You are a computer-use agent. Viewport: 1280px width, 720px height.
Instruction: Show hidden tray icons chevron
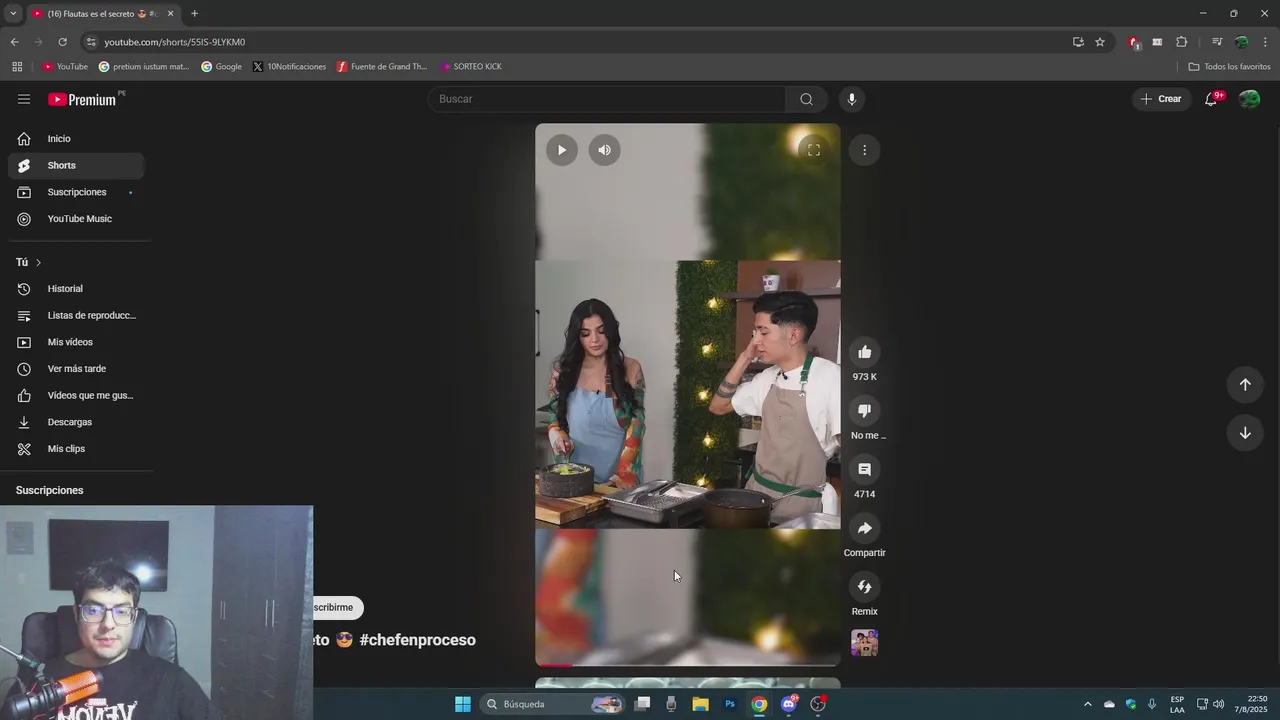pos(1088,704)
